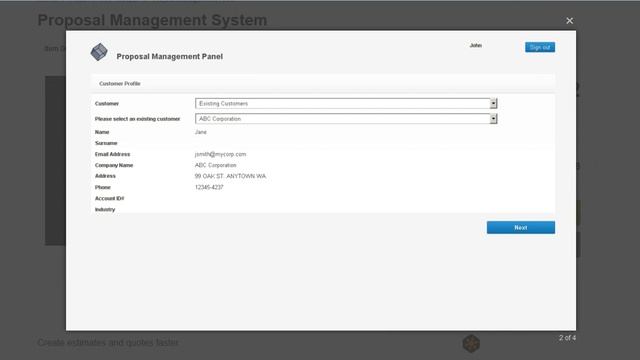Click the Proposal Management System background heading
The image size is (640, 360).
click(x=152, y=20)
